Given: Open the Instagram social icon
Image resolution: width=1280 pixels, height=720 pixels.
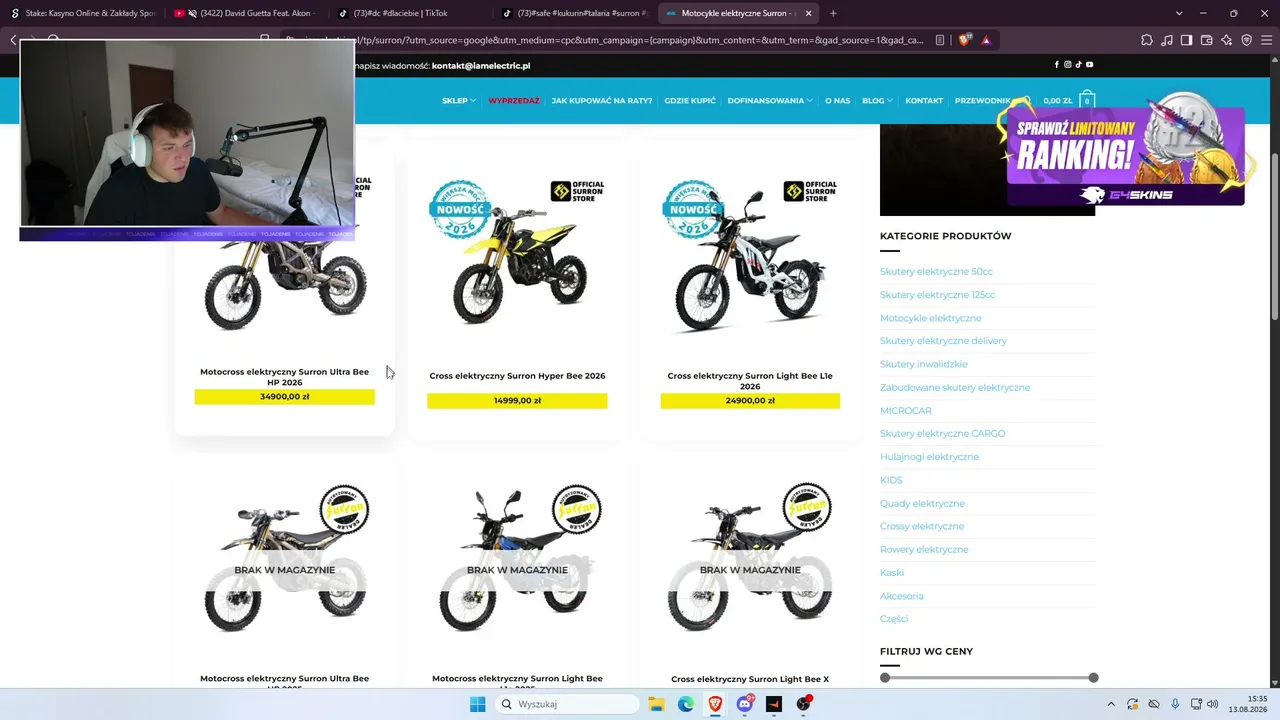Looking at the screenshot, I should tap(1068, 65).
